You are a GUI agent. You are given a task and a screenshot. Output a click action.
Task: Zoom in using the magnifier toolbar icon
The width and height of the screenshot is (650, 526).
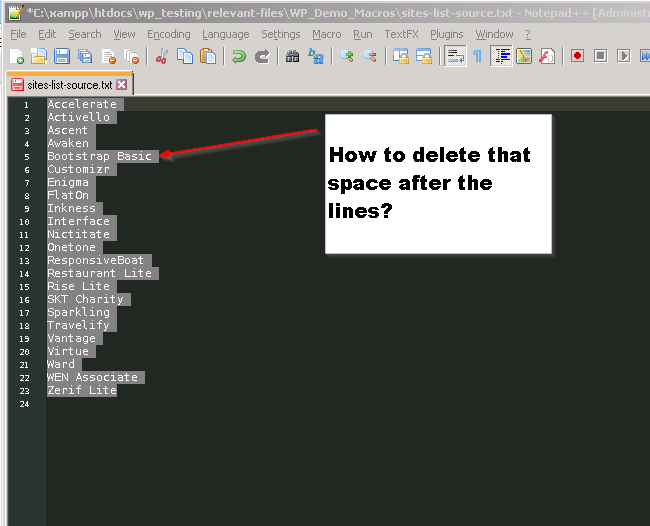pos(347,56)
